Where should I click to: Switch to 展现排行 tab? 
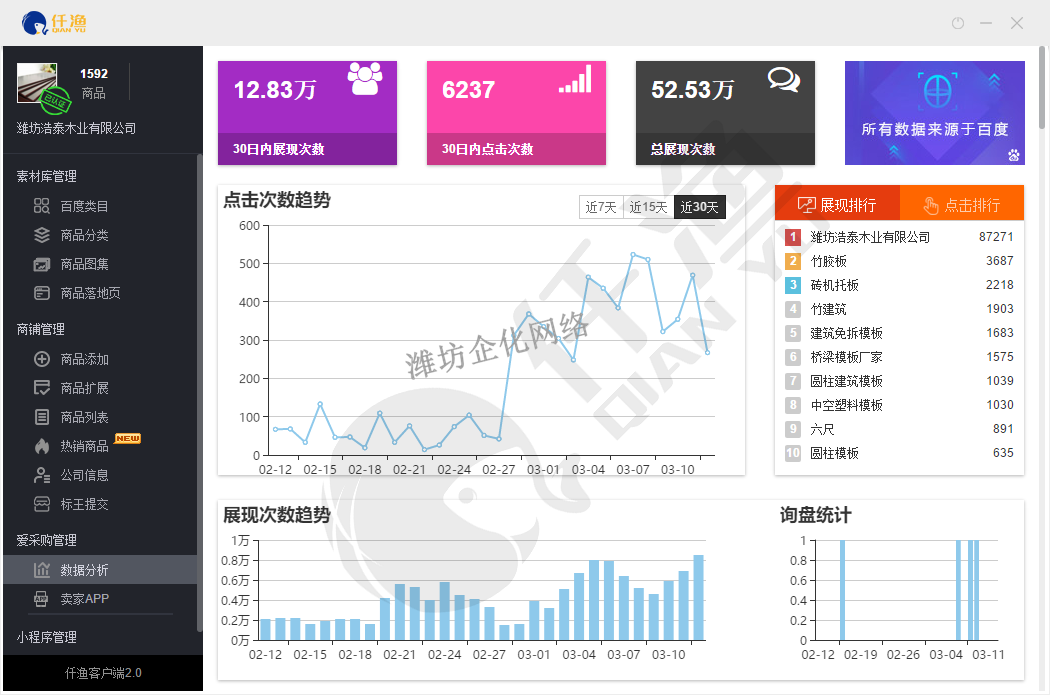[837, 204]
